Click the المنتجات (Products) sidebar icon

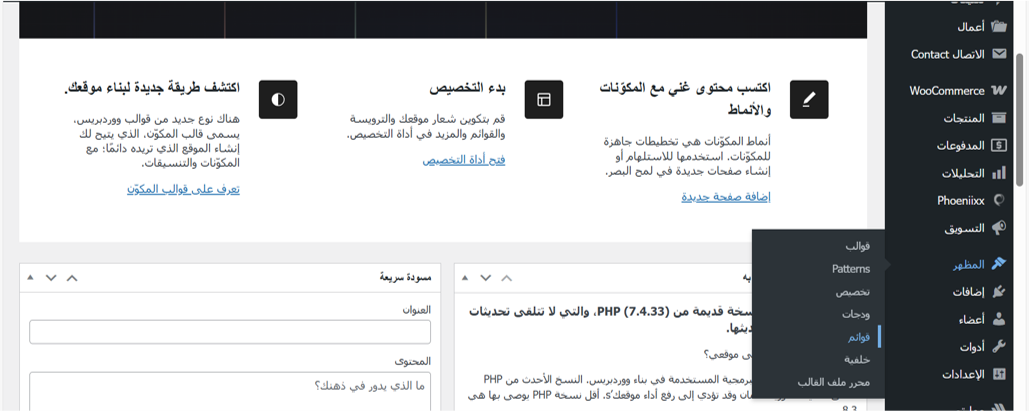coord(998,118)
